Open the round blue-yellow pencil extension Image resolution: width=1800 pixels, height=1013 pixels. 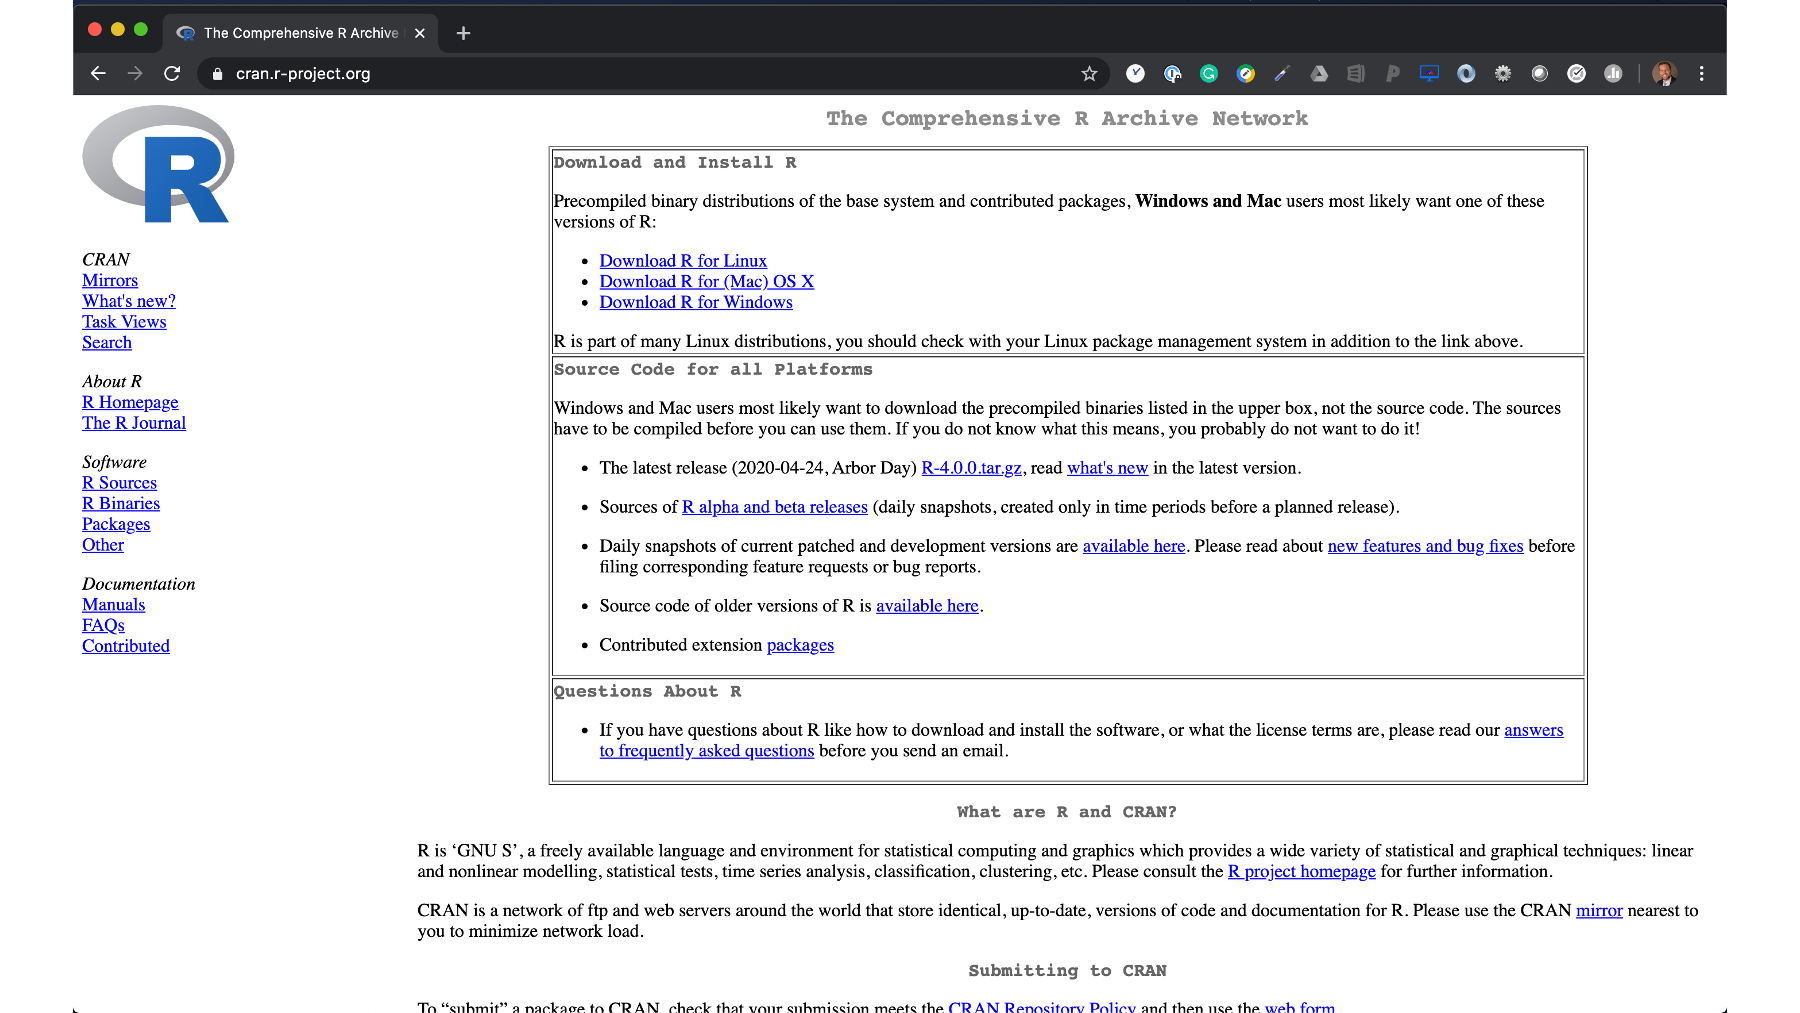pyautogui.click(x=1246, y=73)
